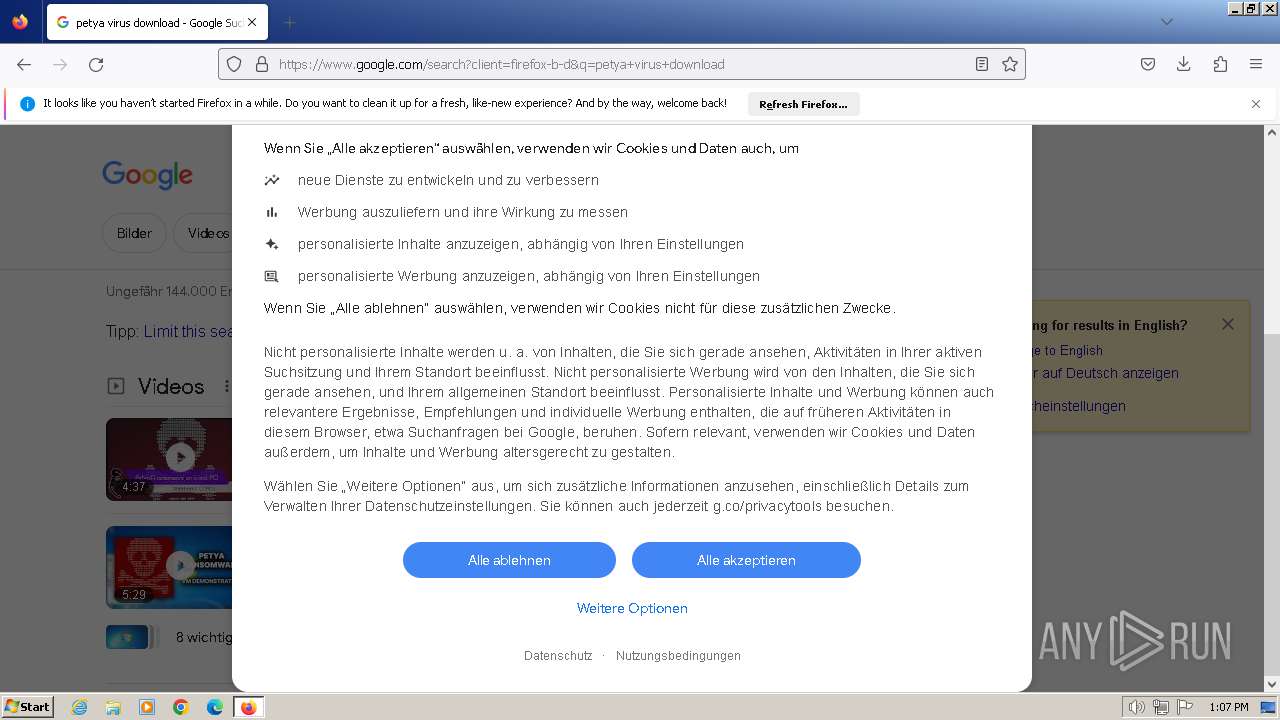Open the Downloads panel

pos(1184,64)
